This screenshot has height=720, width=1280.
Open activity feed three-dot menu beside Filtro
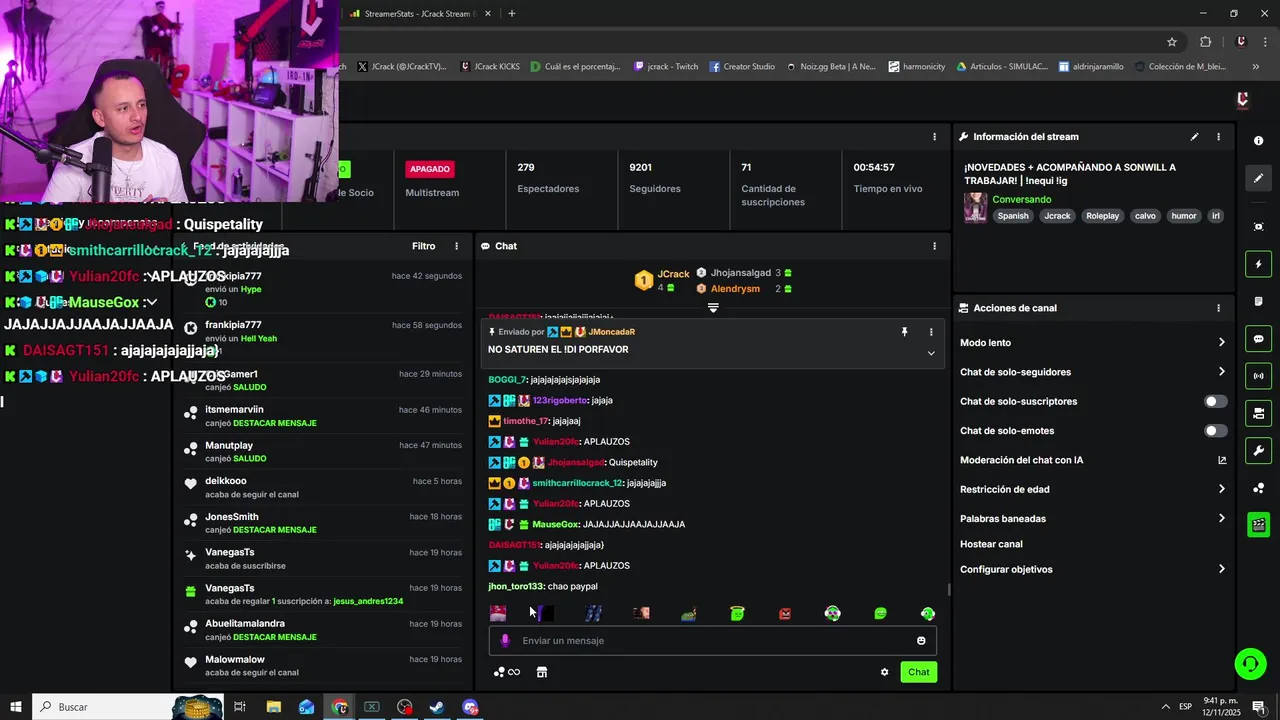coord(456,246)
